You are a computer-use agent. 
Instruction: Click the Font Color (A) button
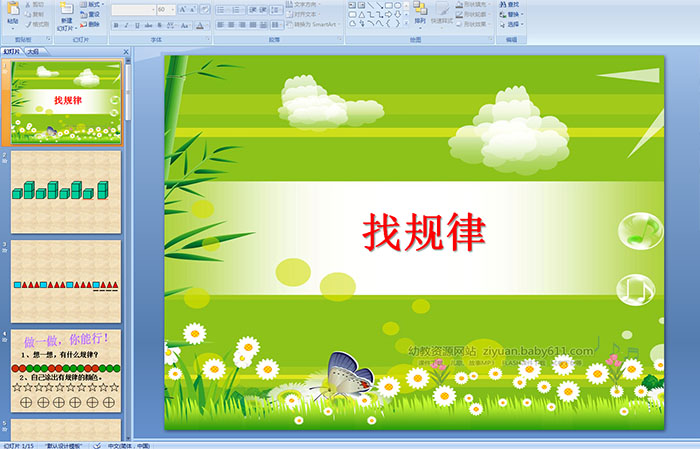(x=200, y=25)
